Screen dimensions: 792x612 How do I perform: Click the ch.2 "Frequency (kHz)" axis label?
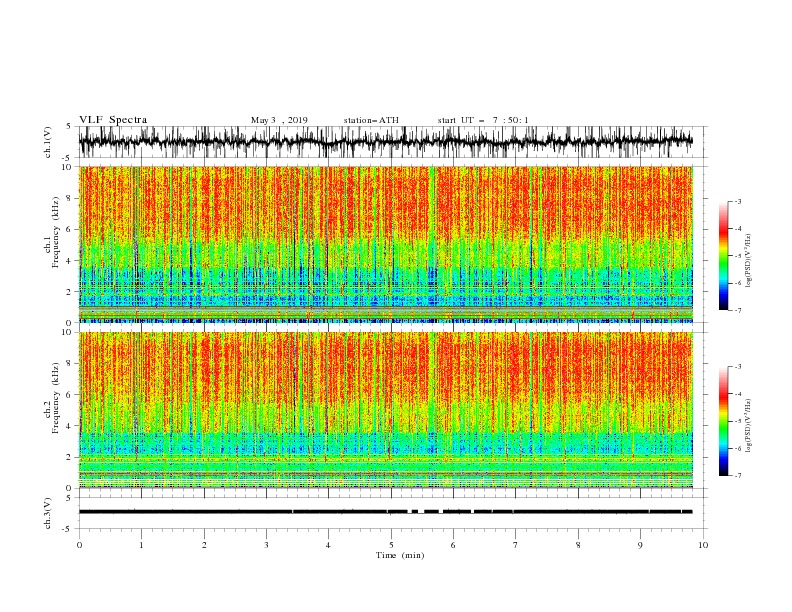56,398
